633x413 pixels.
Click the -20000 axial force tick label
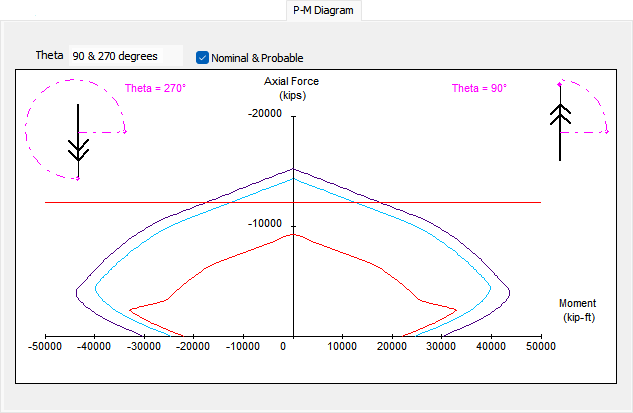pos(265,114)
